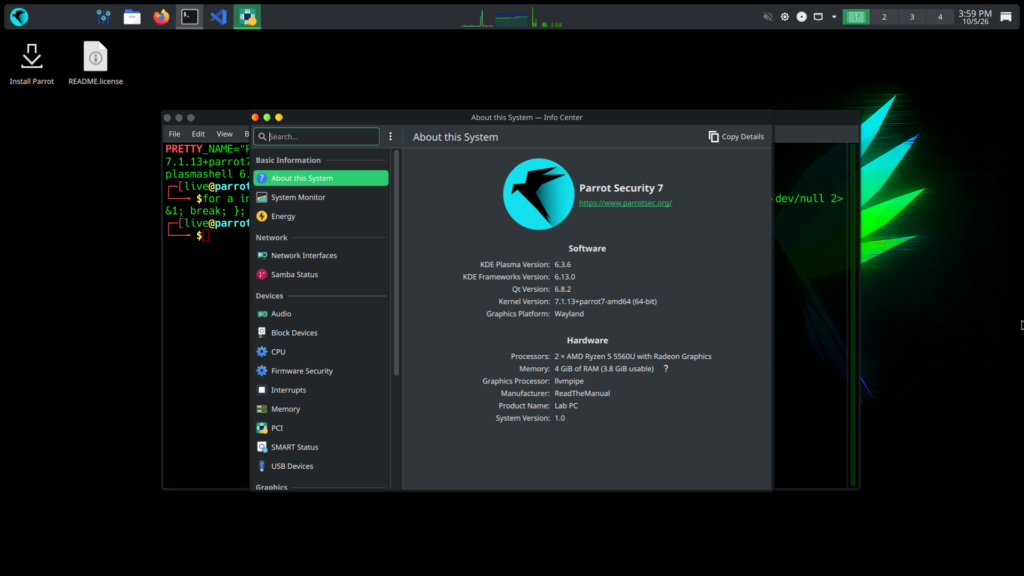This screenshot has height=576, width=1024.
Task: Open CPU sidebar entry
Action: click(321, 351)
